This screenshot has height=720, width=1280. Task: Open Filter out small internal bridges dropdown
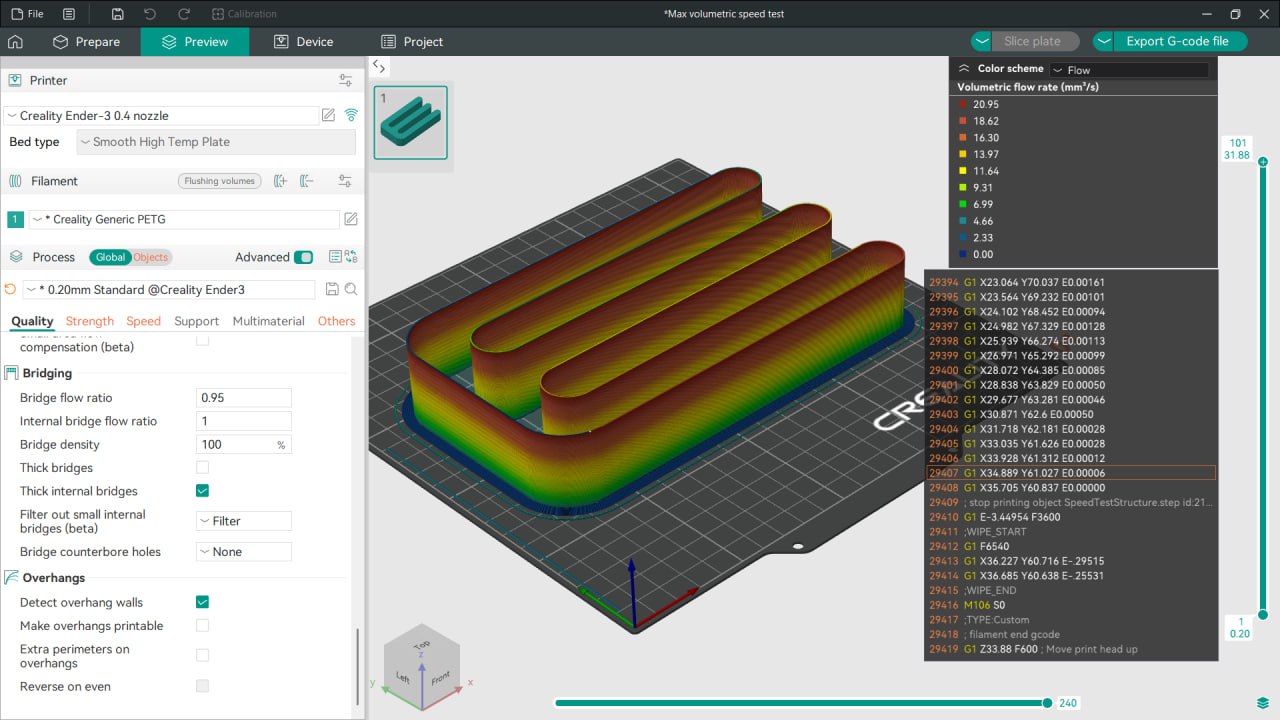click(x=244, y=521)
